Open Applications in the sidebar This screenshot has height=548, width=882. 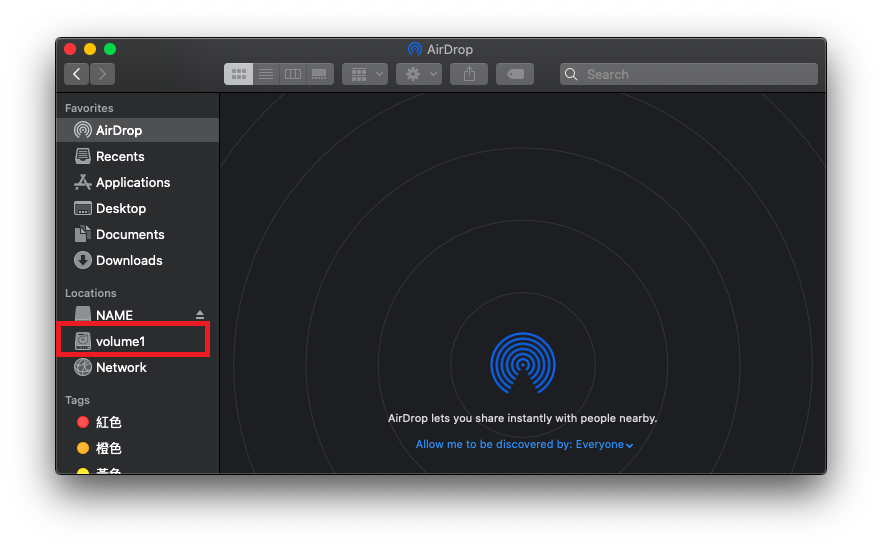137,182
